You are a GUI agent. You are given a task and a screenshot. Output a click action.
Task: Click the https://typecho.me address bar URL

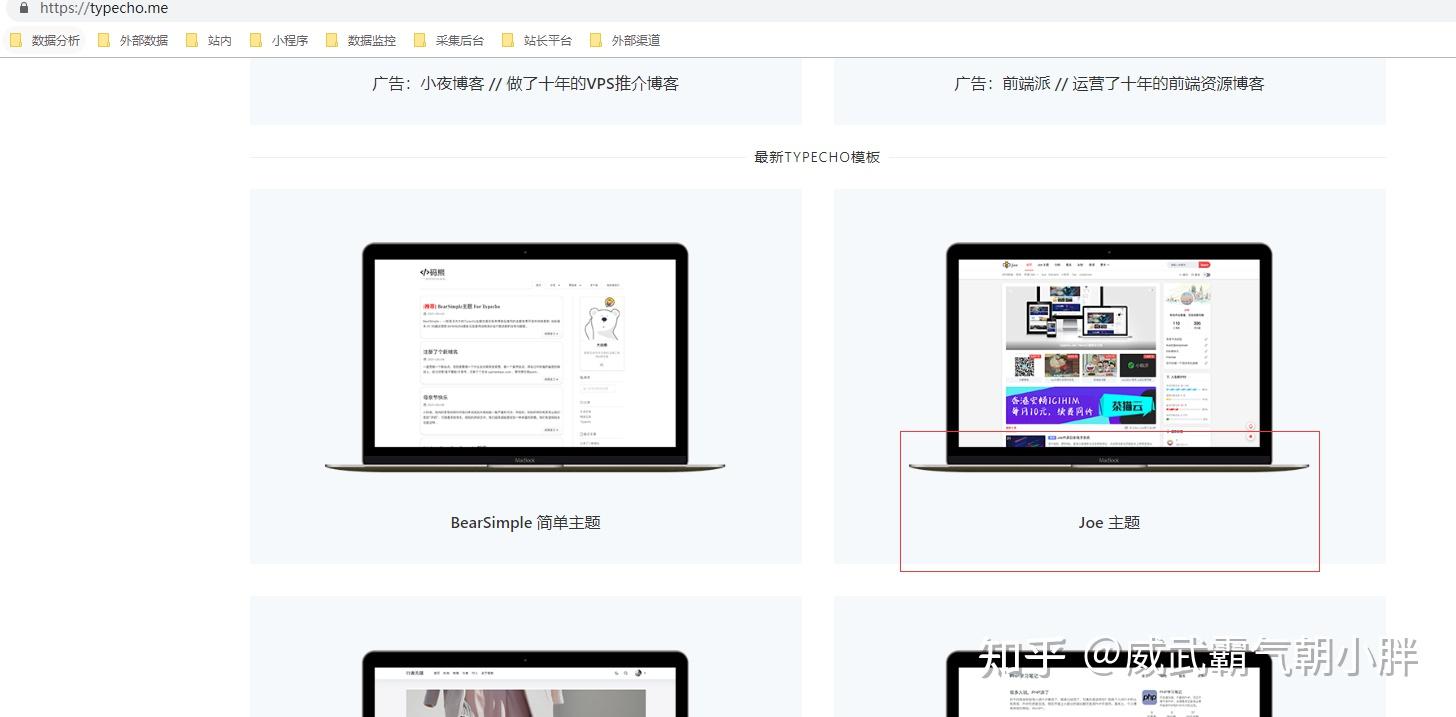click(104, 8)
